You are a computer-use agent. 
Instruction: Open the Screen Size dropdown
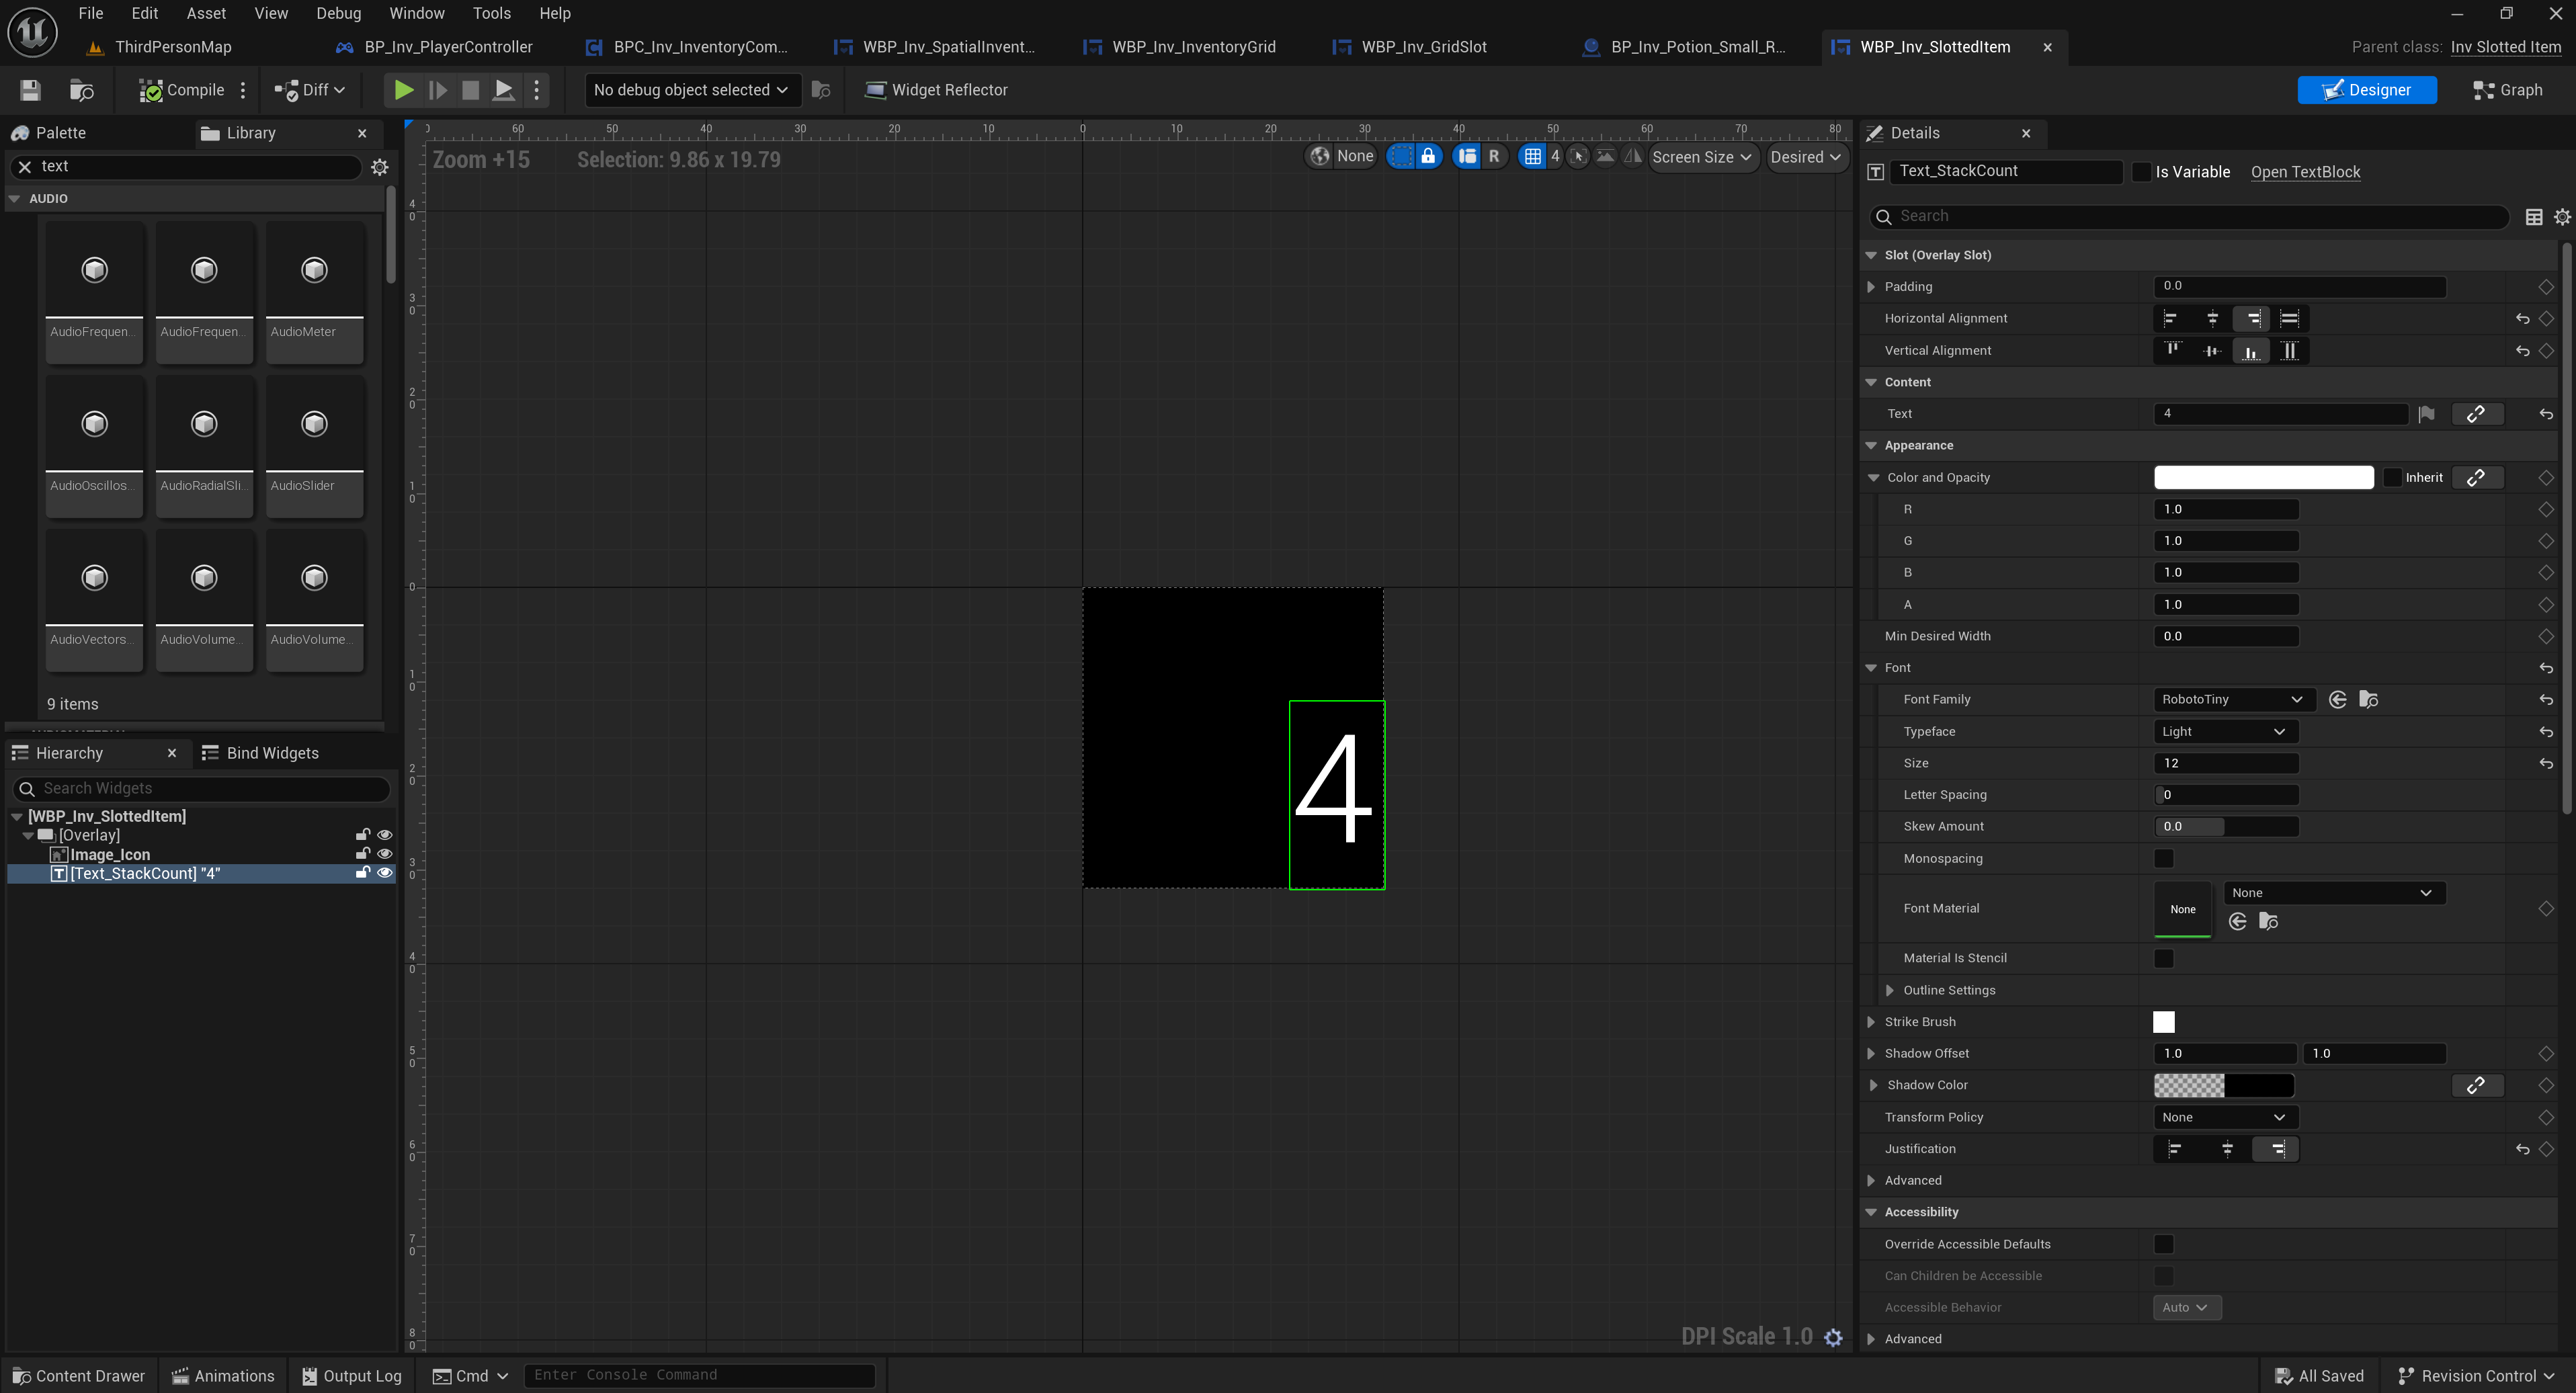(1701, 157)
